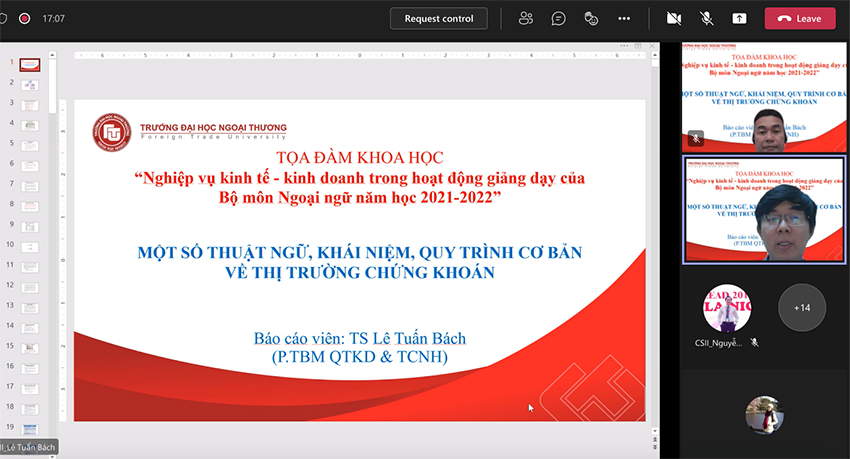Click the bottom participant round avatar
Image resolution: width=850 pixels, height=459 pixels.
pos(764,415)
